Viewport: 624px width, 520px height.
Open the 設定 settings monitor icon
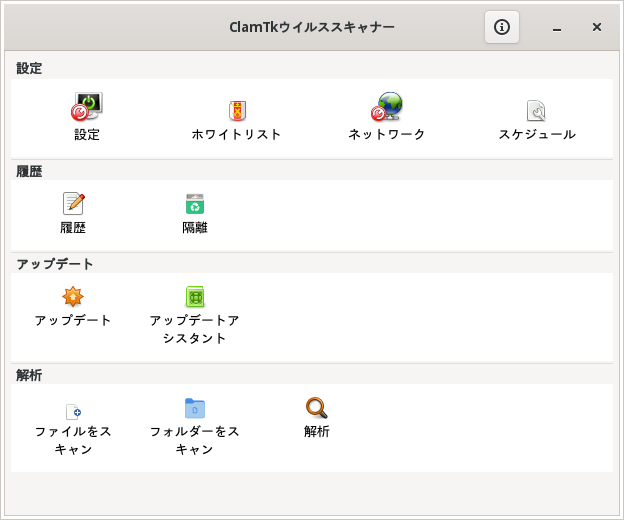point(87,107)
